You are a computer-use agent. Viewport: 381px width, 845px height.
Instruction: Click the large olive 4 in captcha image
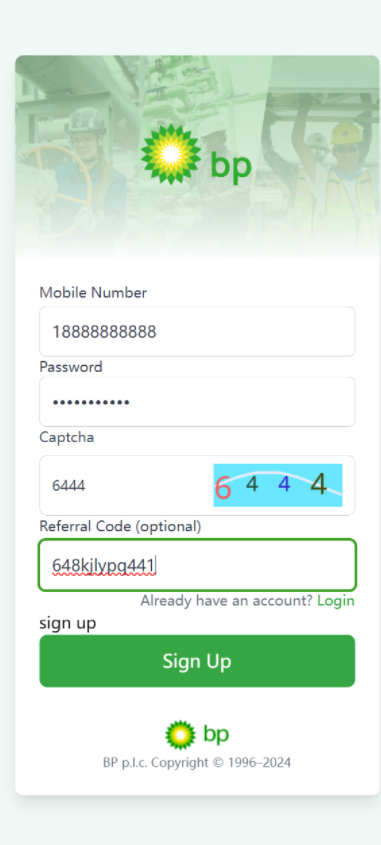coord(319,483)
